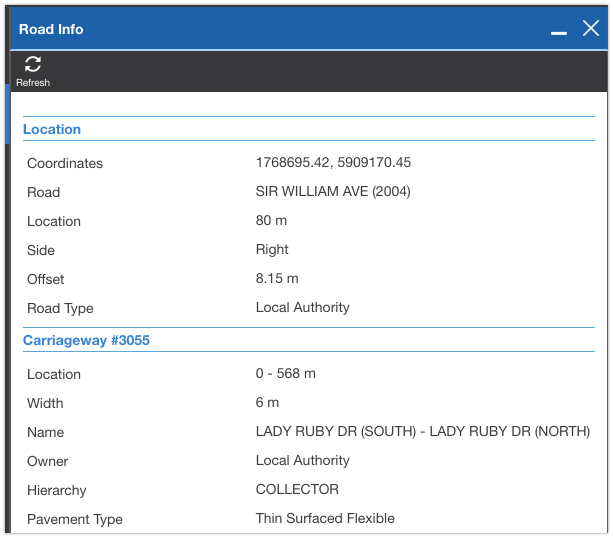
Task: Select Thin Surfaced Flexible pavement value
Action: click(325, 518)
